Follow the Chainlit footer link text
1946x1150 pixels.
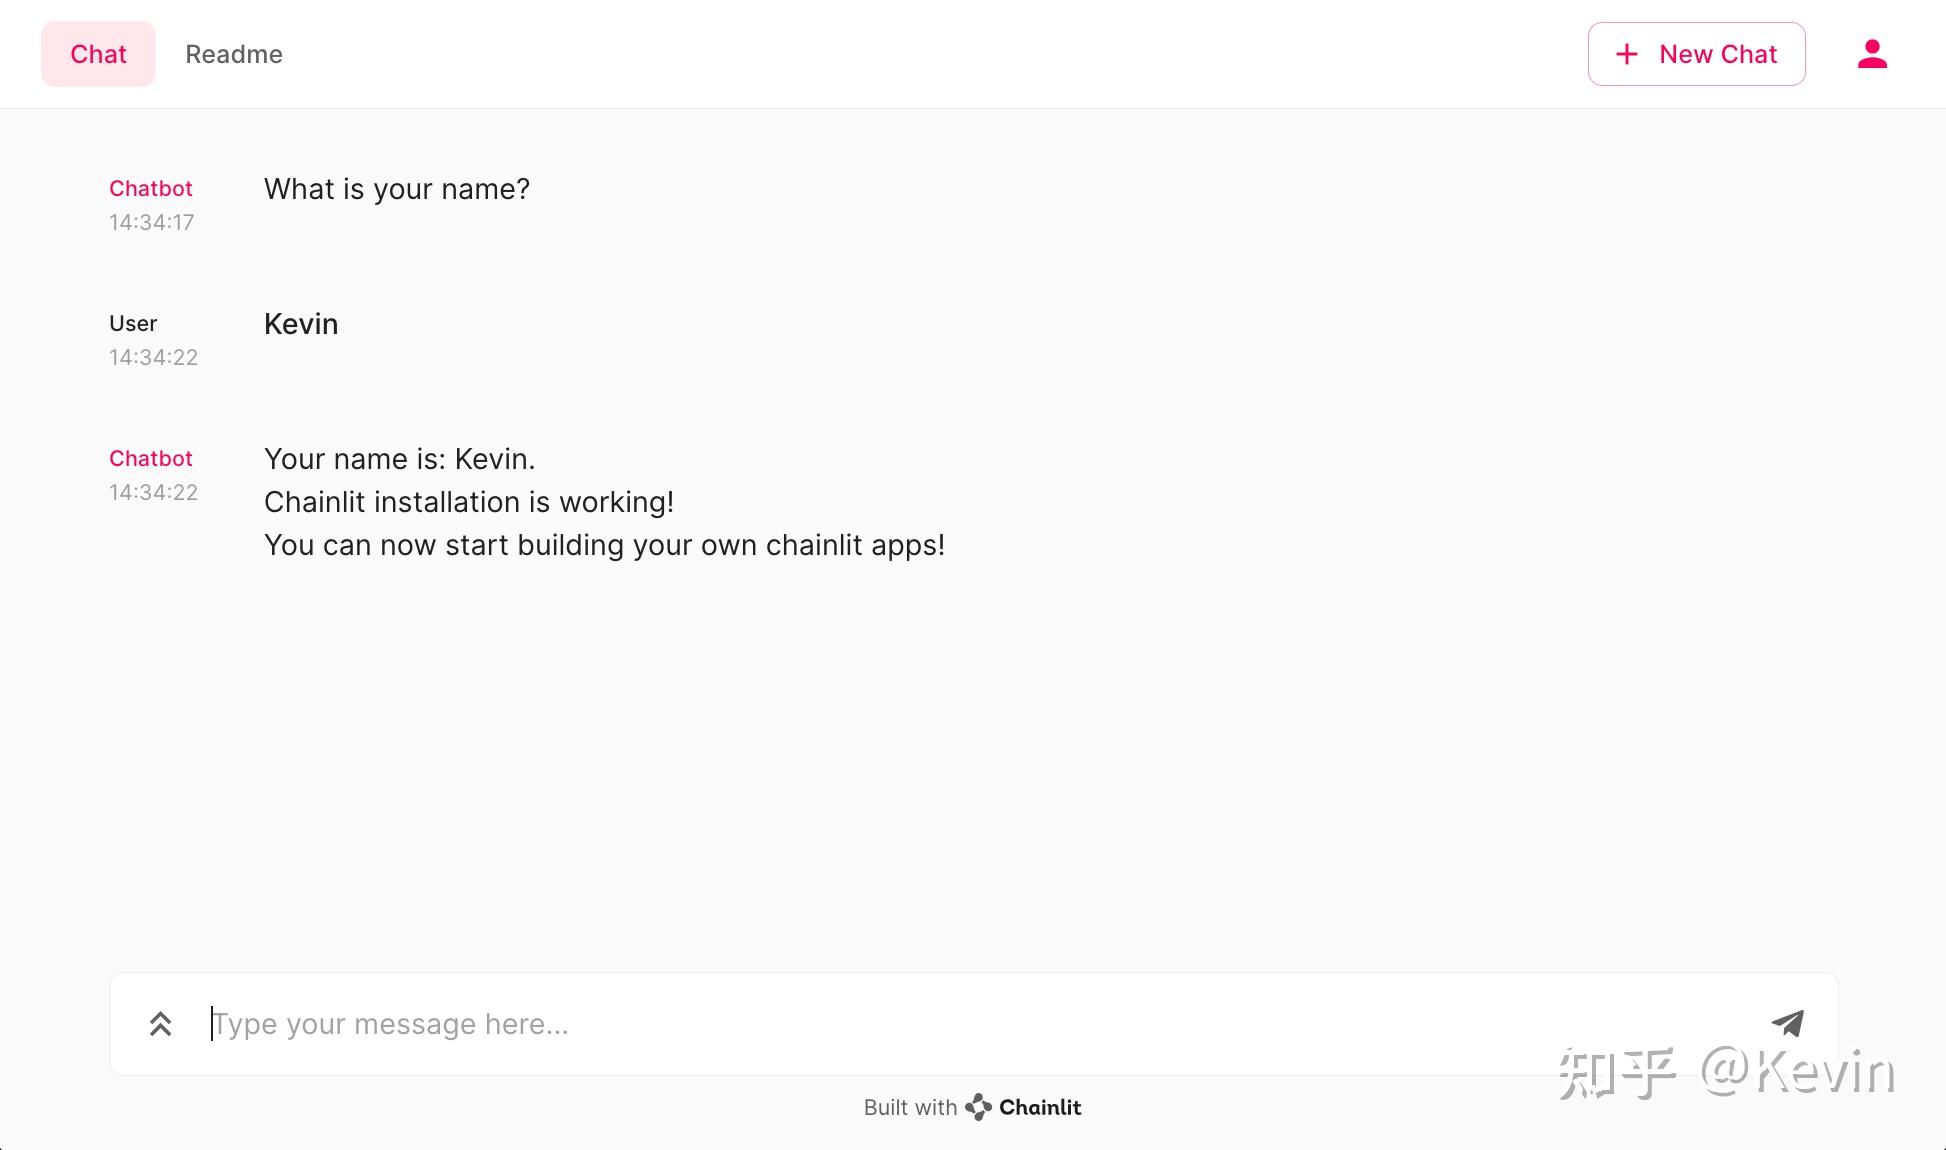coord(1040,1107)
